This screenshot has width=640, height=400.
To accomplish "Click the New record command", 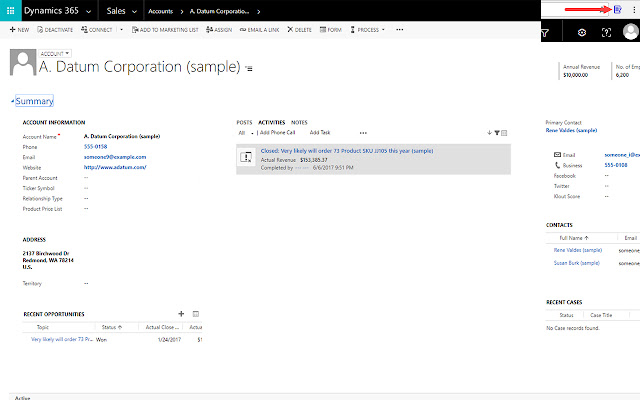I will pos(19,30).
